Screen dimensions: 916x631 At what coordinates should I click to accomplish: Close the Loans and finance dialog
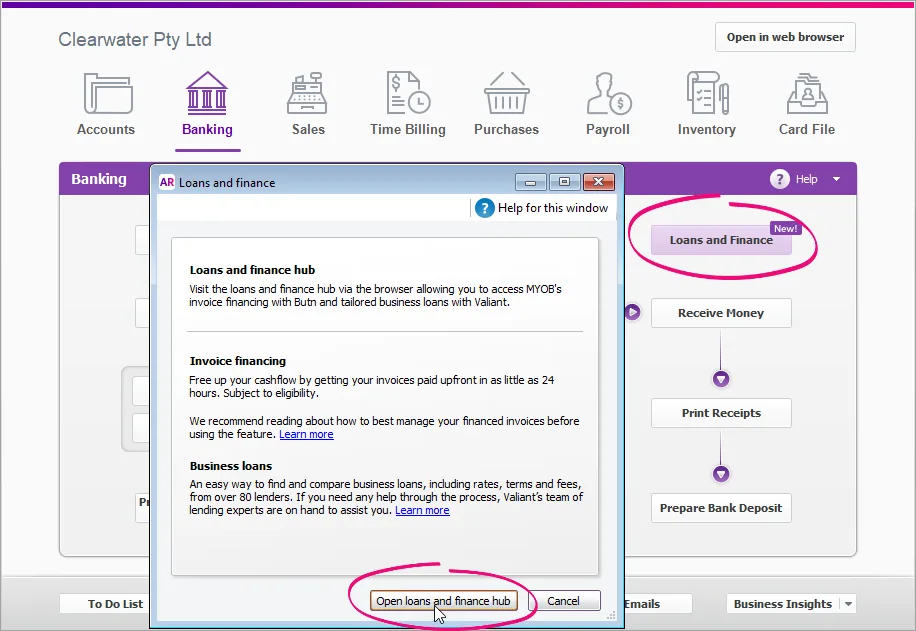pos(598,182)
